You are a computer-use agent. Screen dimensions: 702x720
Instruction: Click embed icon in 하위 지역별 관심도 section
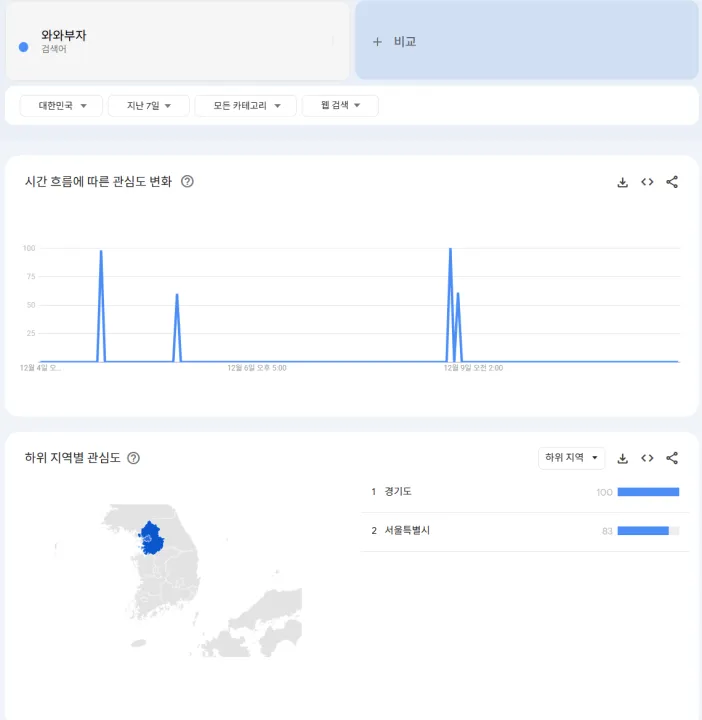point(647,458)
